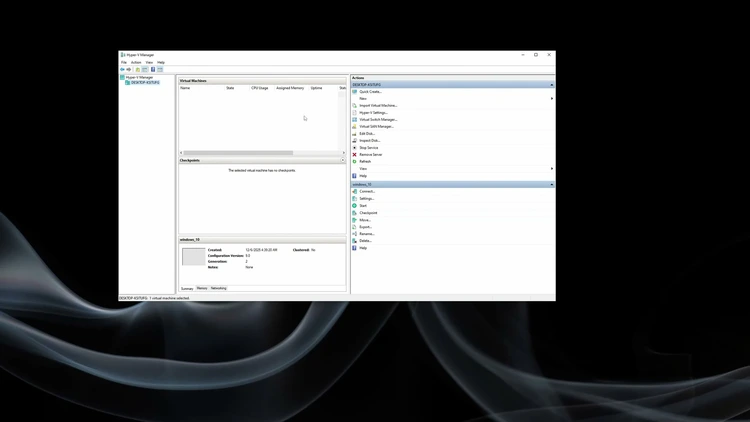Image resolution: width=750 pixels, height=422 pixels.
Task: Click the Inspect Disk action icon
Action: click(354, 141)
